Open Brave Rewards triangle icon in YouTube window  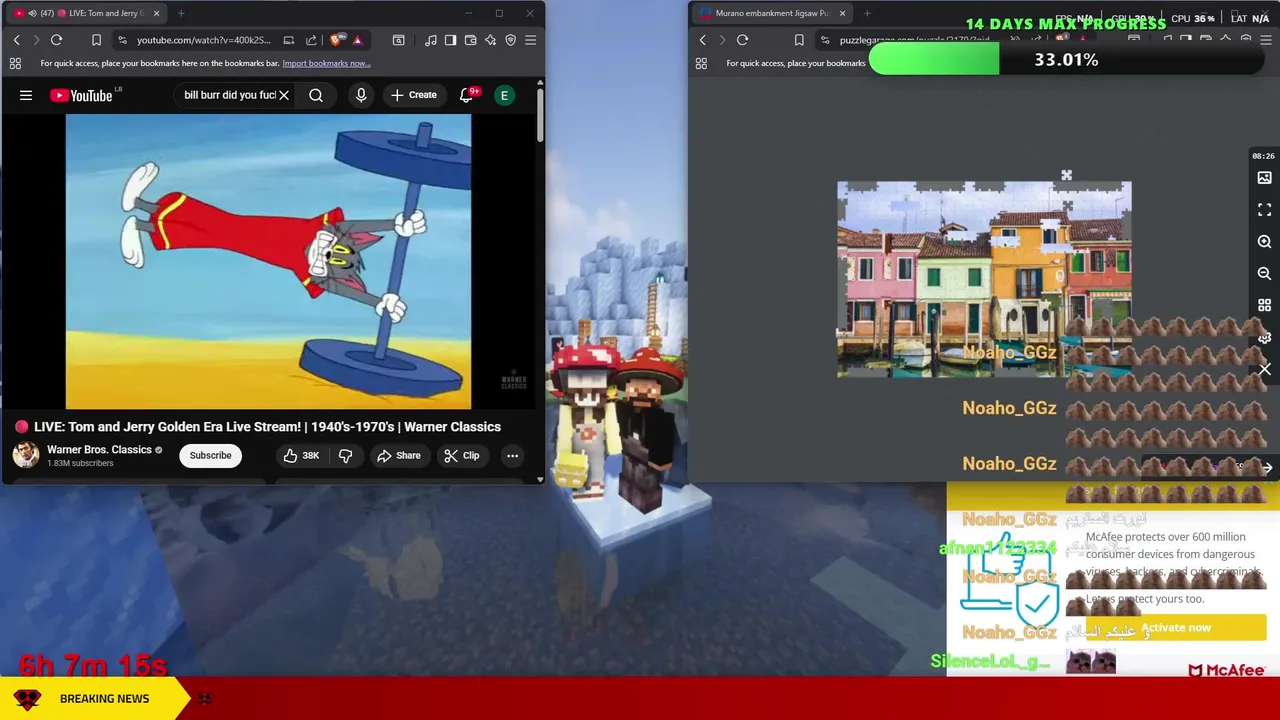coord(357,40)
